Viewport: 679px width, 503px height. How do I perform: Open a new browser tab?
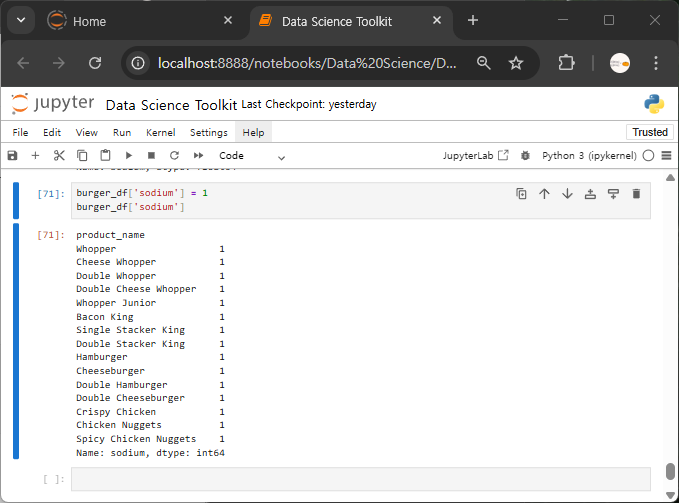473,20
